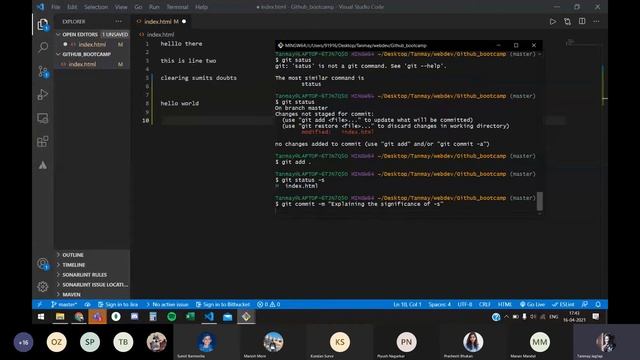This screenshot has height=360, width=640.
Task: Open the notifications bell
Action: click(x=598, y=304)
